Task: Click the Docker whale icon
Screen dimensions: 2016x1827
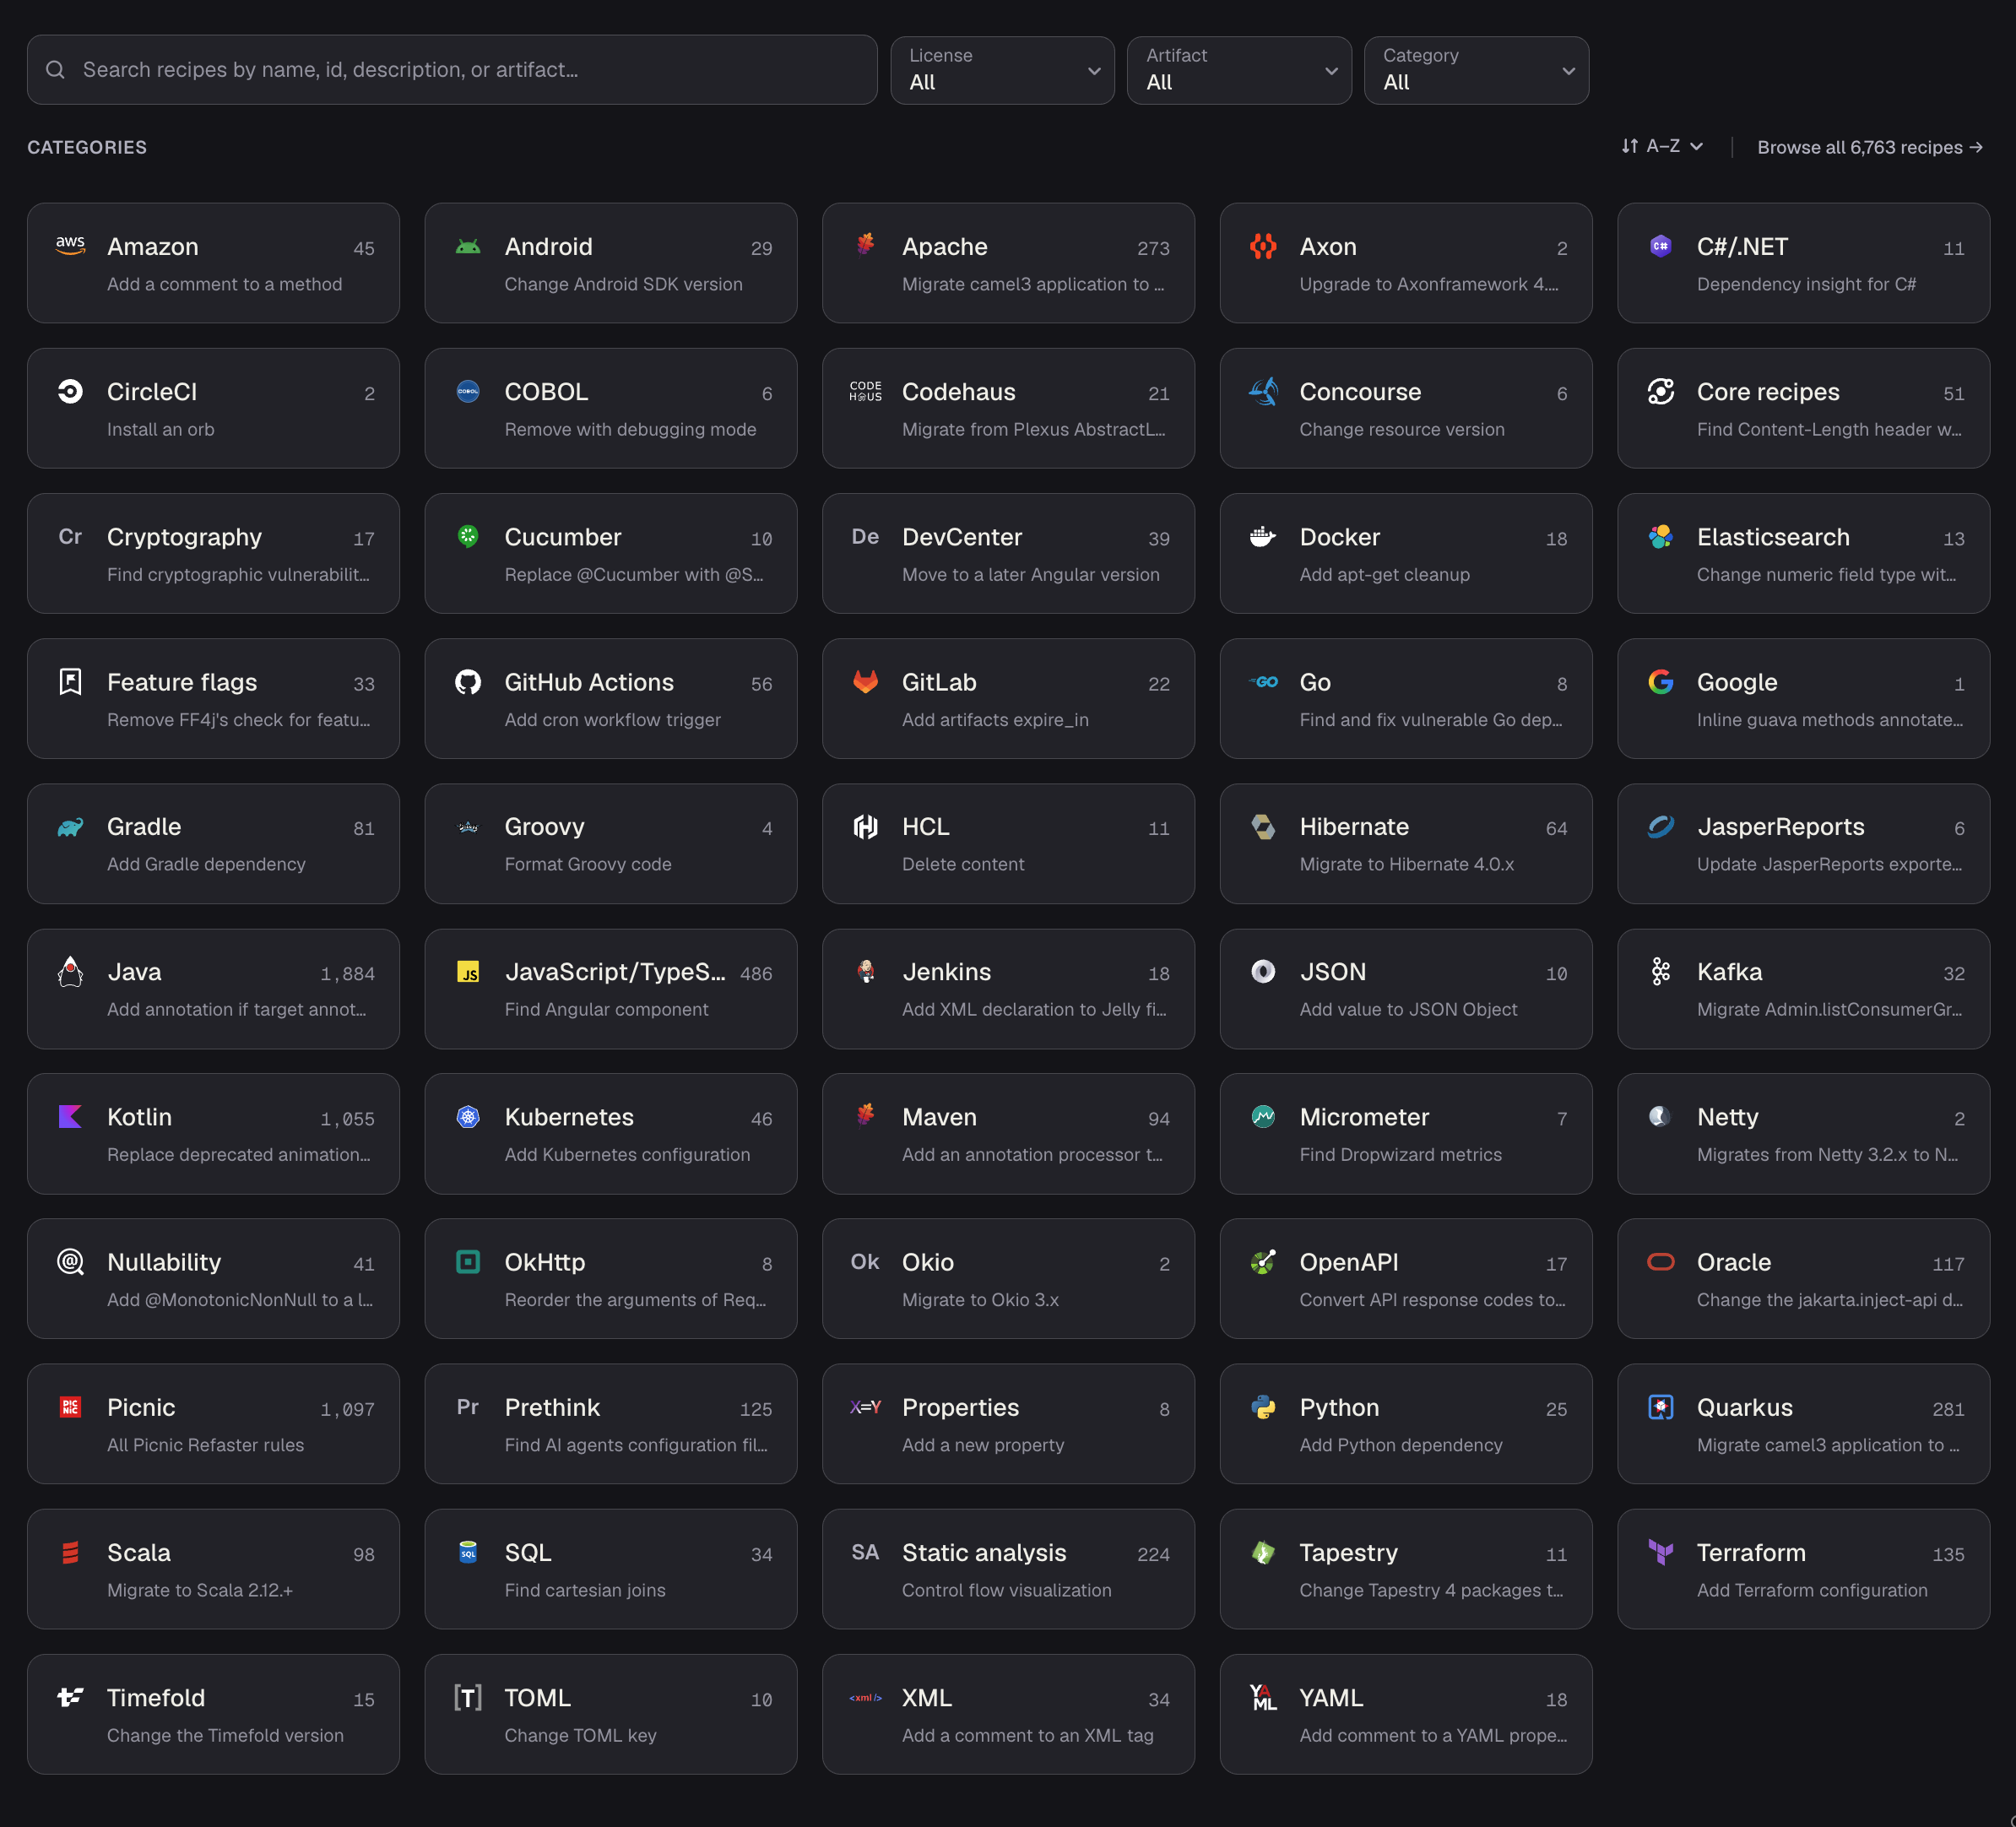Action: click(1263, 536)
